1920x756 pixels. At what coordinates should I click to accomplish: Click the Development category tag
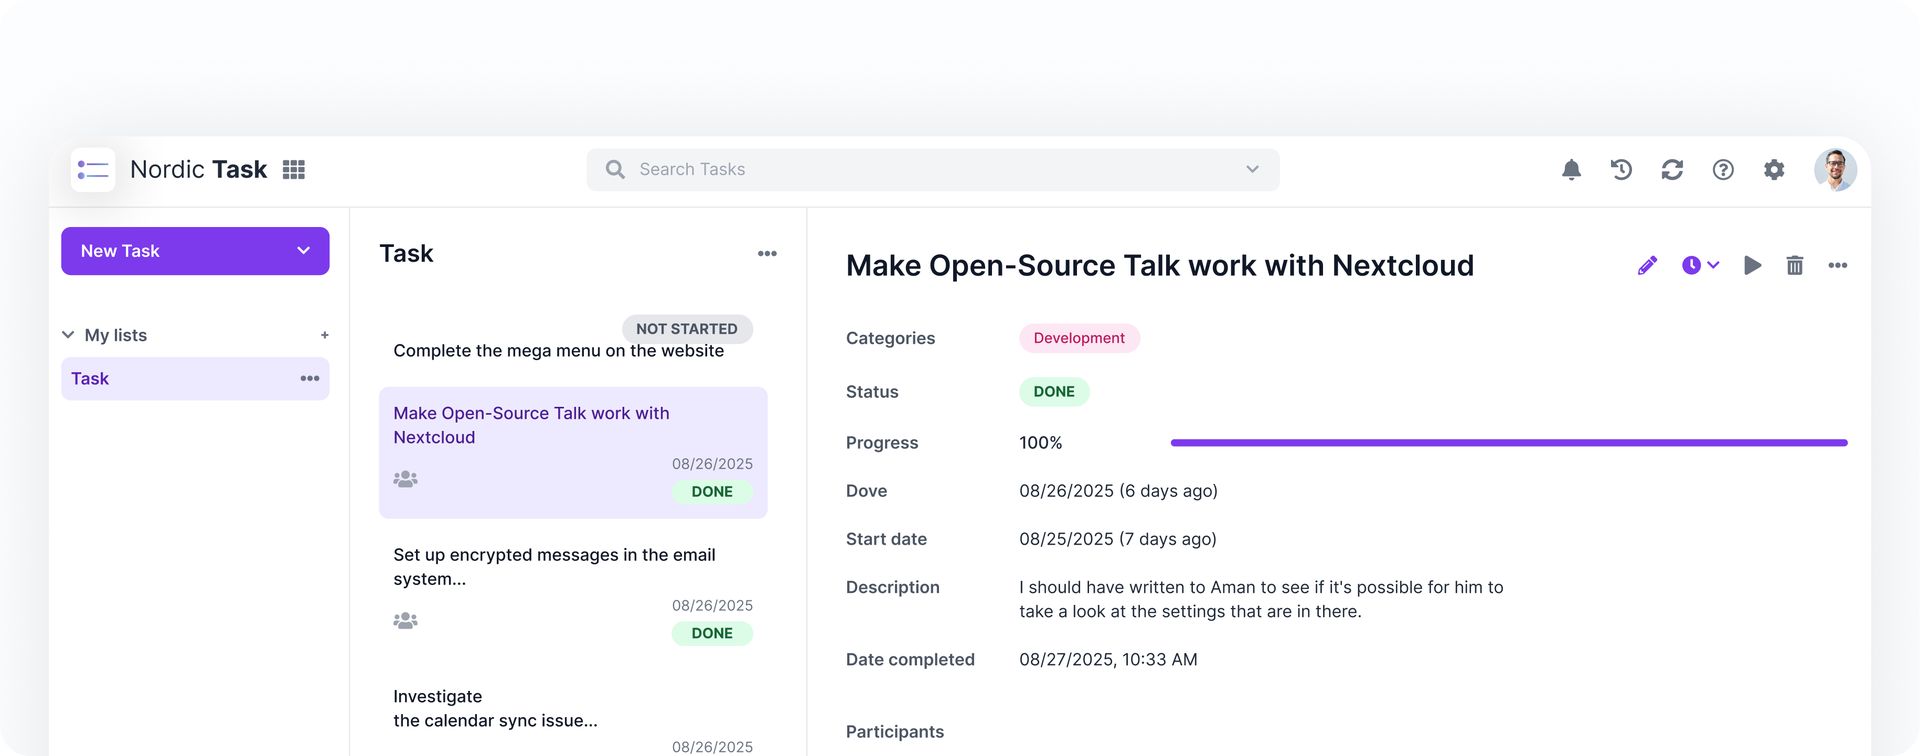click(x=1079, y=338)
